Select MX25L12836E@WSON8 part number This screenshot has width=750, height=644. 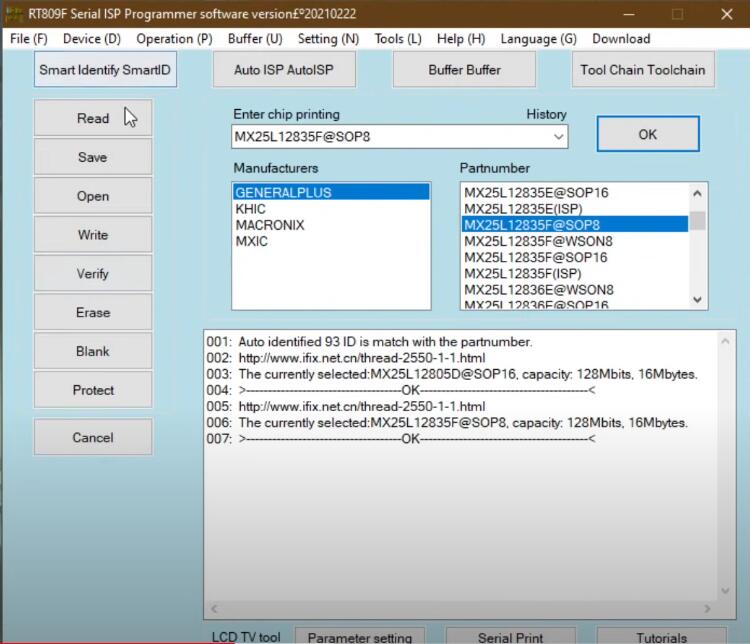pyautogui.click(x=575, y=290)
